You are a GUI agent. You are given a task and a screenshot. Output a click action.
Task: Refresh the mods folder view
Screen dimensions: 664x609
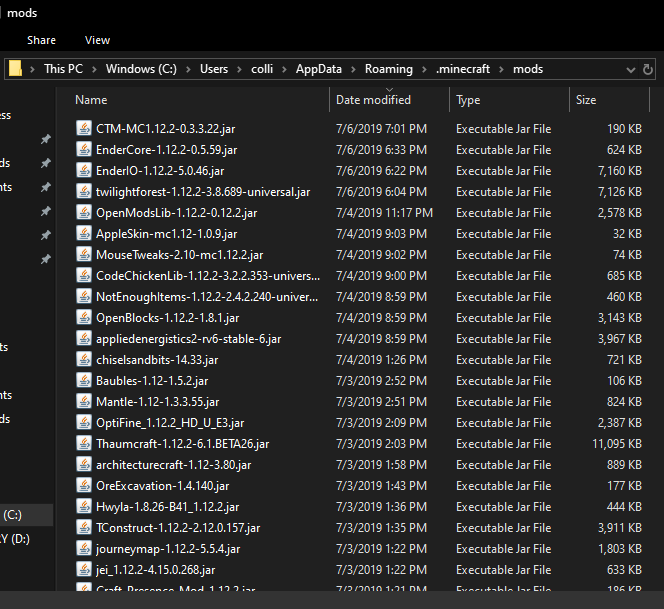point(647,69)
